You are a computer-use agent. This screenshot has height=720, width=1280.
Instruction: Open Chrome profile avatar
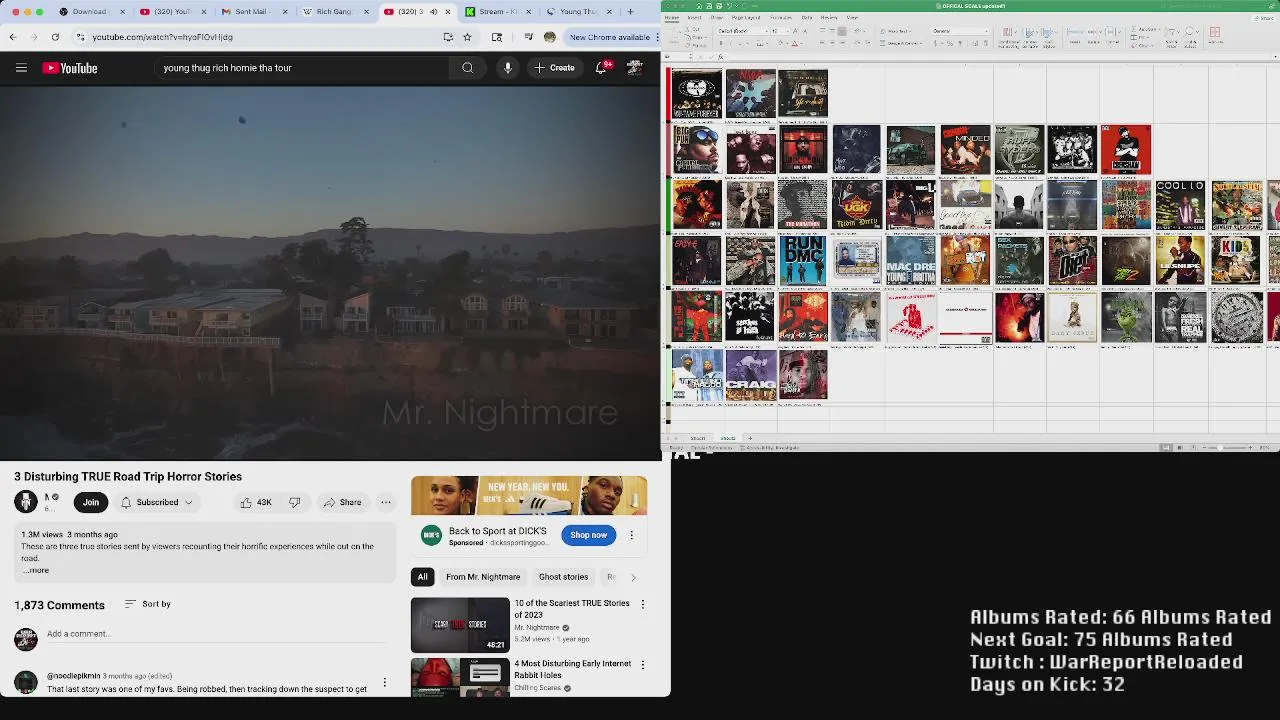pyautogui.click(x=549, y=37)
